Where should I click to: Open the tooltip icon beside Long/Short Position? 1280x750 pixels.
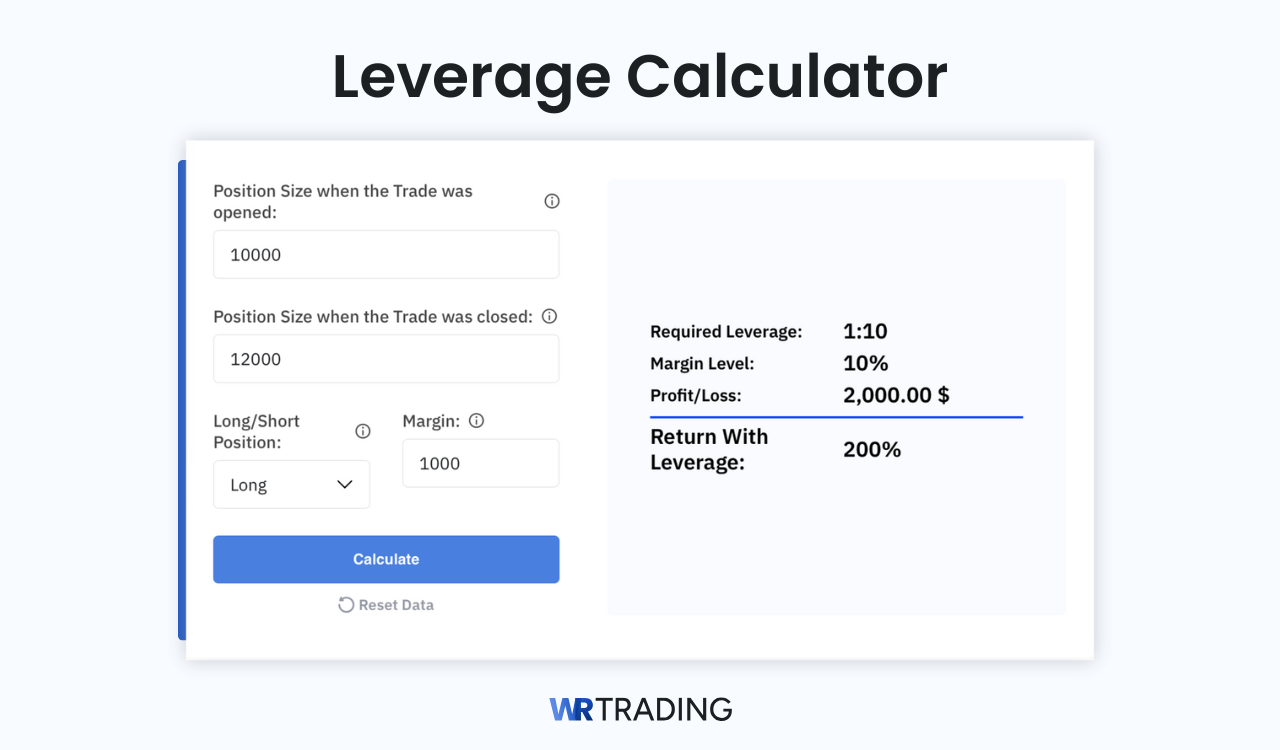[362, 430]
